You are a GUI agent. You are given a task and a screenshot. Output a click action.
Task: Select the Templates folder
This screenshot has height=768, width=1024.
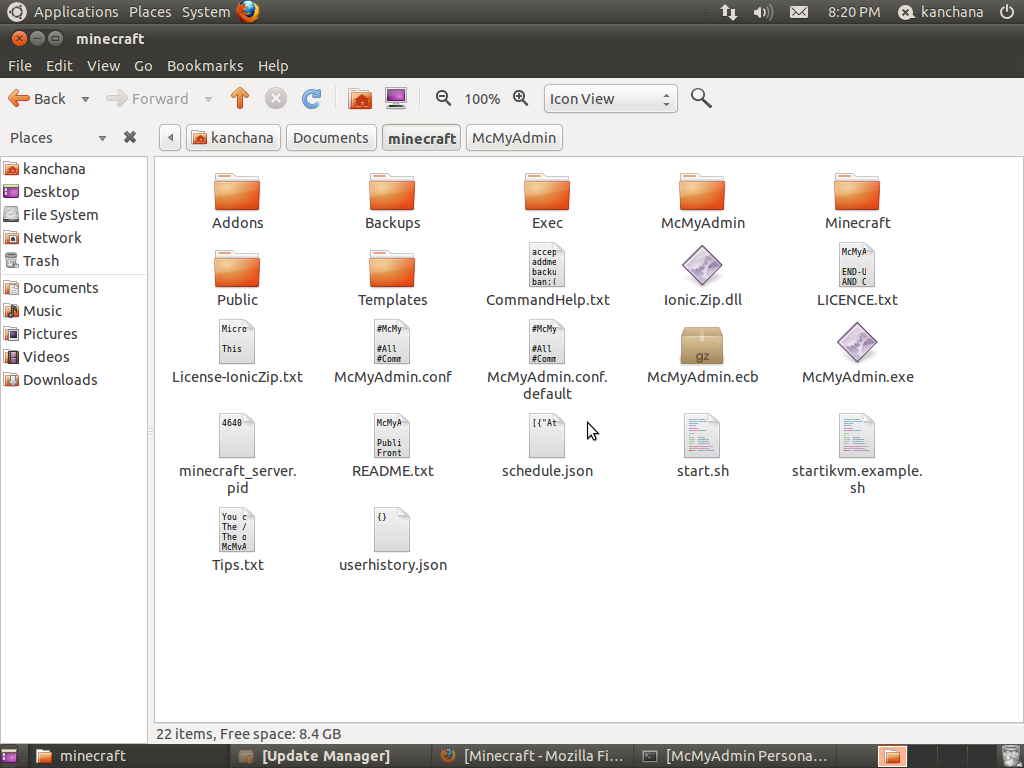tap(392, 279)
